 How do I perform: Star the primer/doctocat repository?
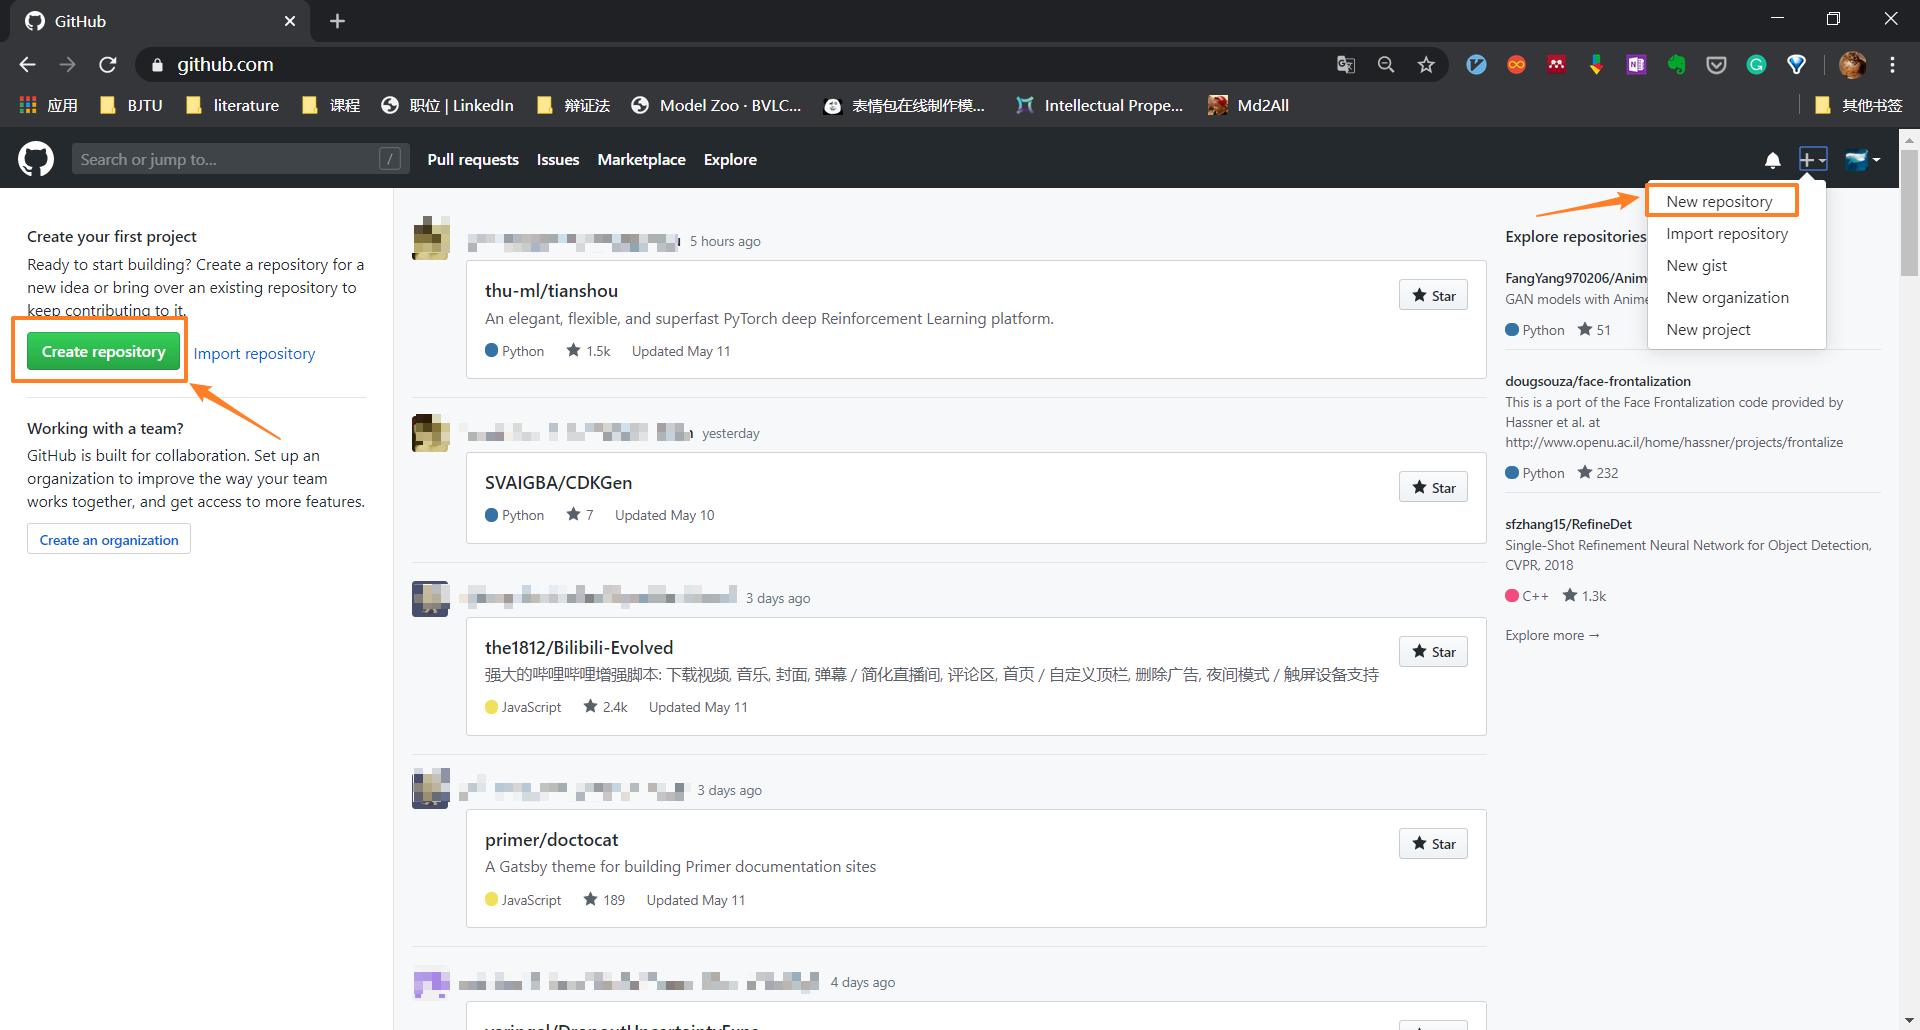(1433, 843)
